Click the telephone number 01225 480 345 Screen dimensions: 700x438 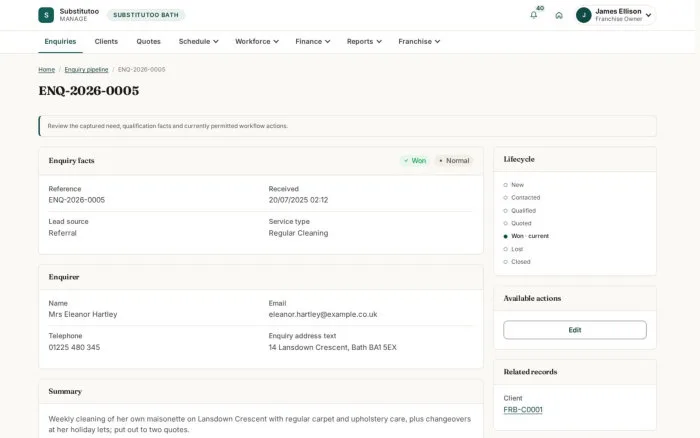(x=74, y=347)
